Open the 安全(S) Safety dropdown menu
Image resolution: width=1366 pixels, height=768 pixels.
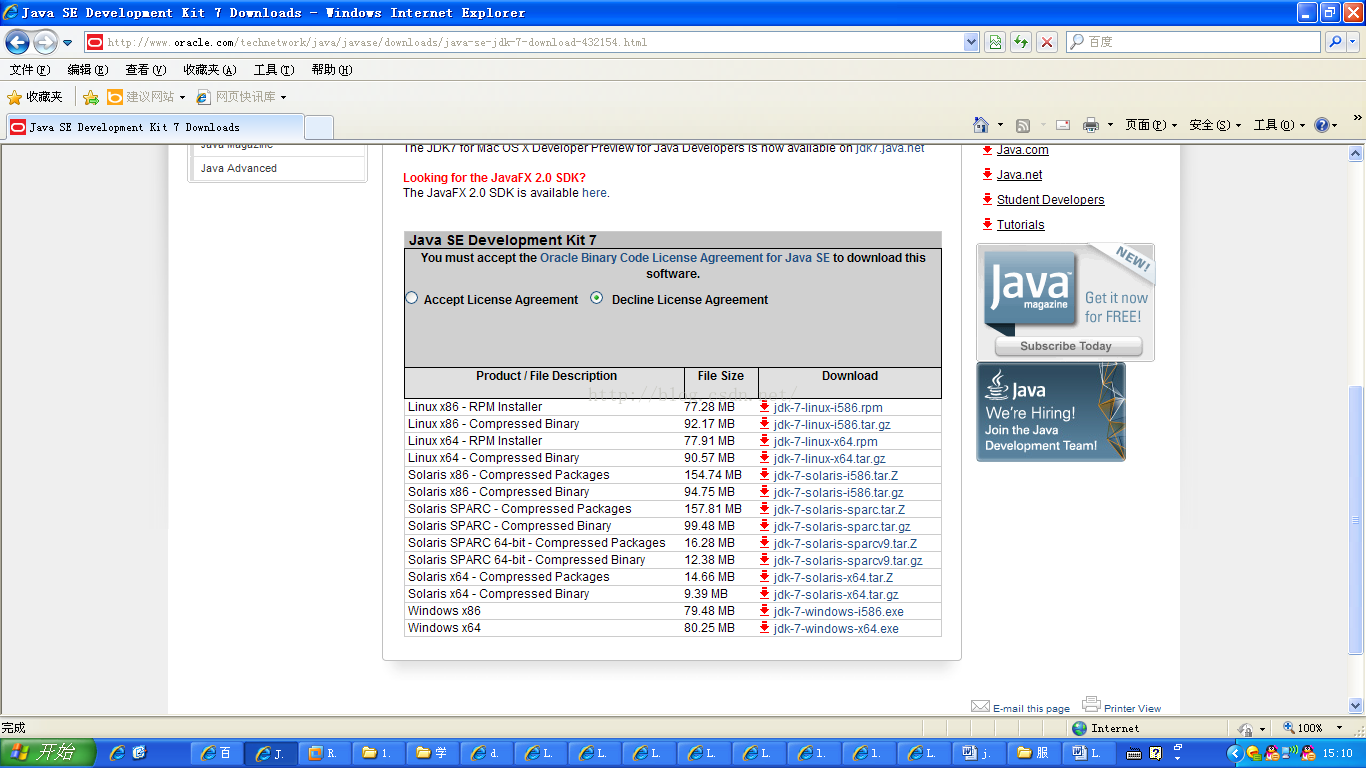[x=1214, y=125]
